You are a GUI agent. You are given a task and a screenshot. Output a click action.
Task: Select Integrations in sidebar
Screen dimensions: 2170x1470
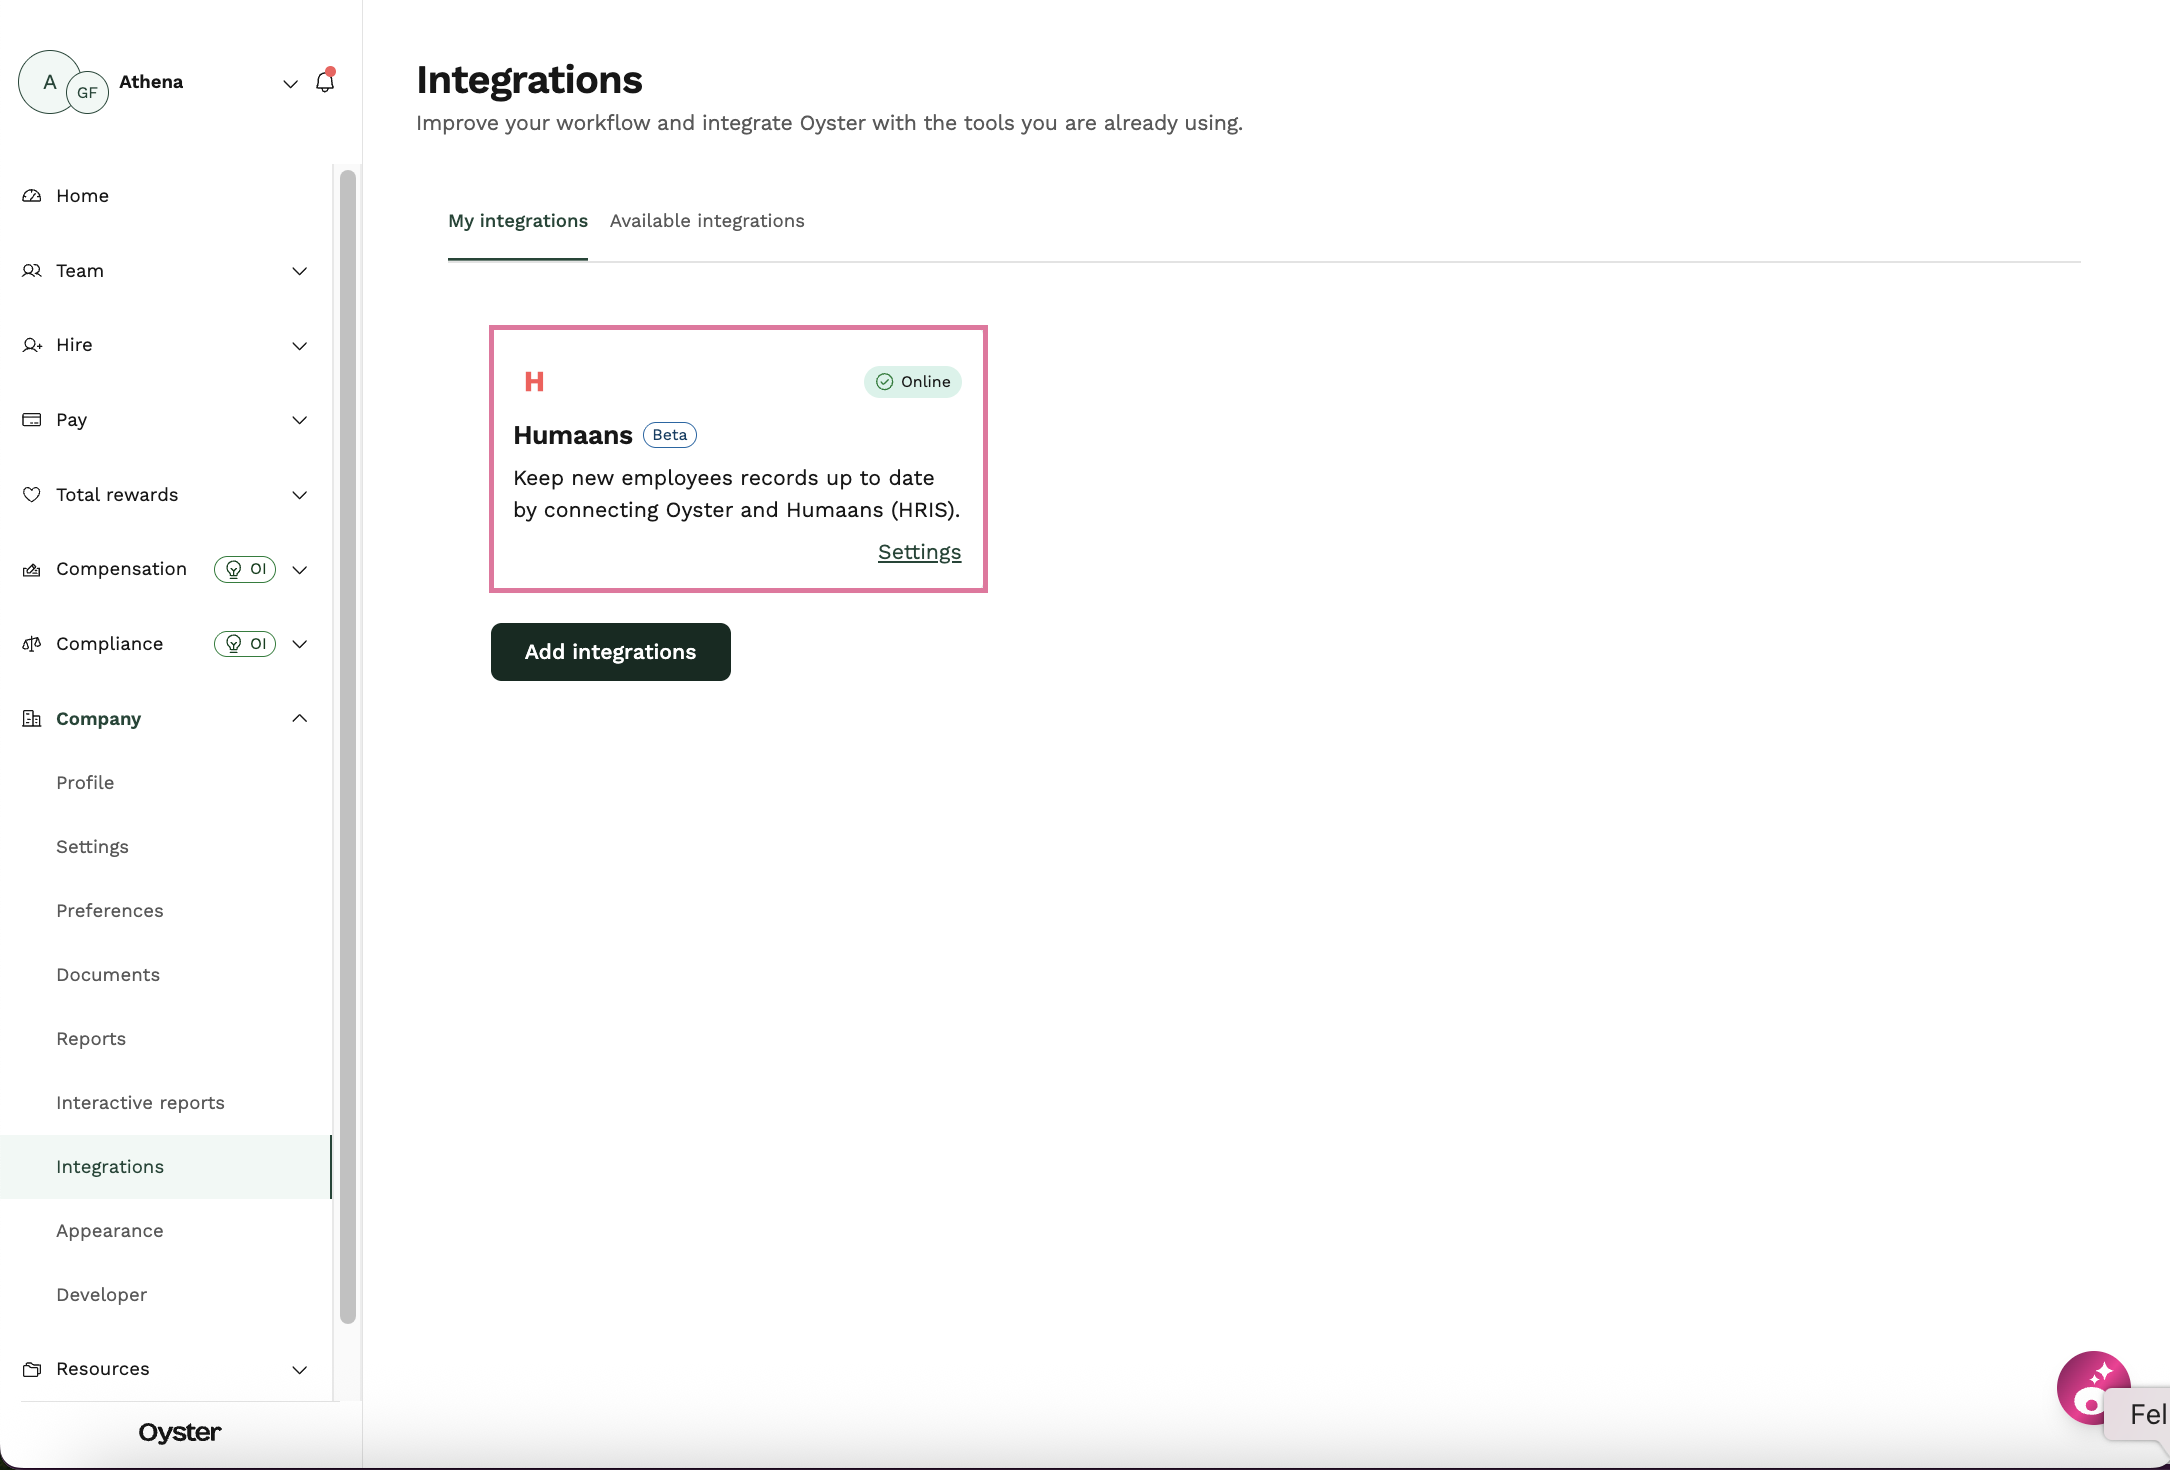(x=166, y=1167)
